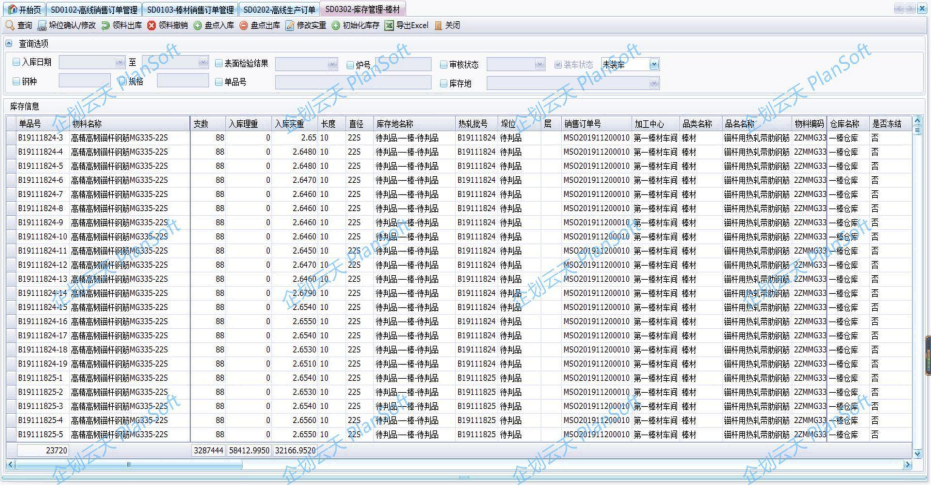931x485 pixels.
Task: Click the footer count 23720
Action: point(42,451)
